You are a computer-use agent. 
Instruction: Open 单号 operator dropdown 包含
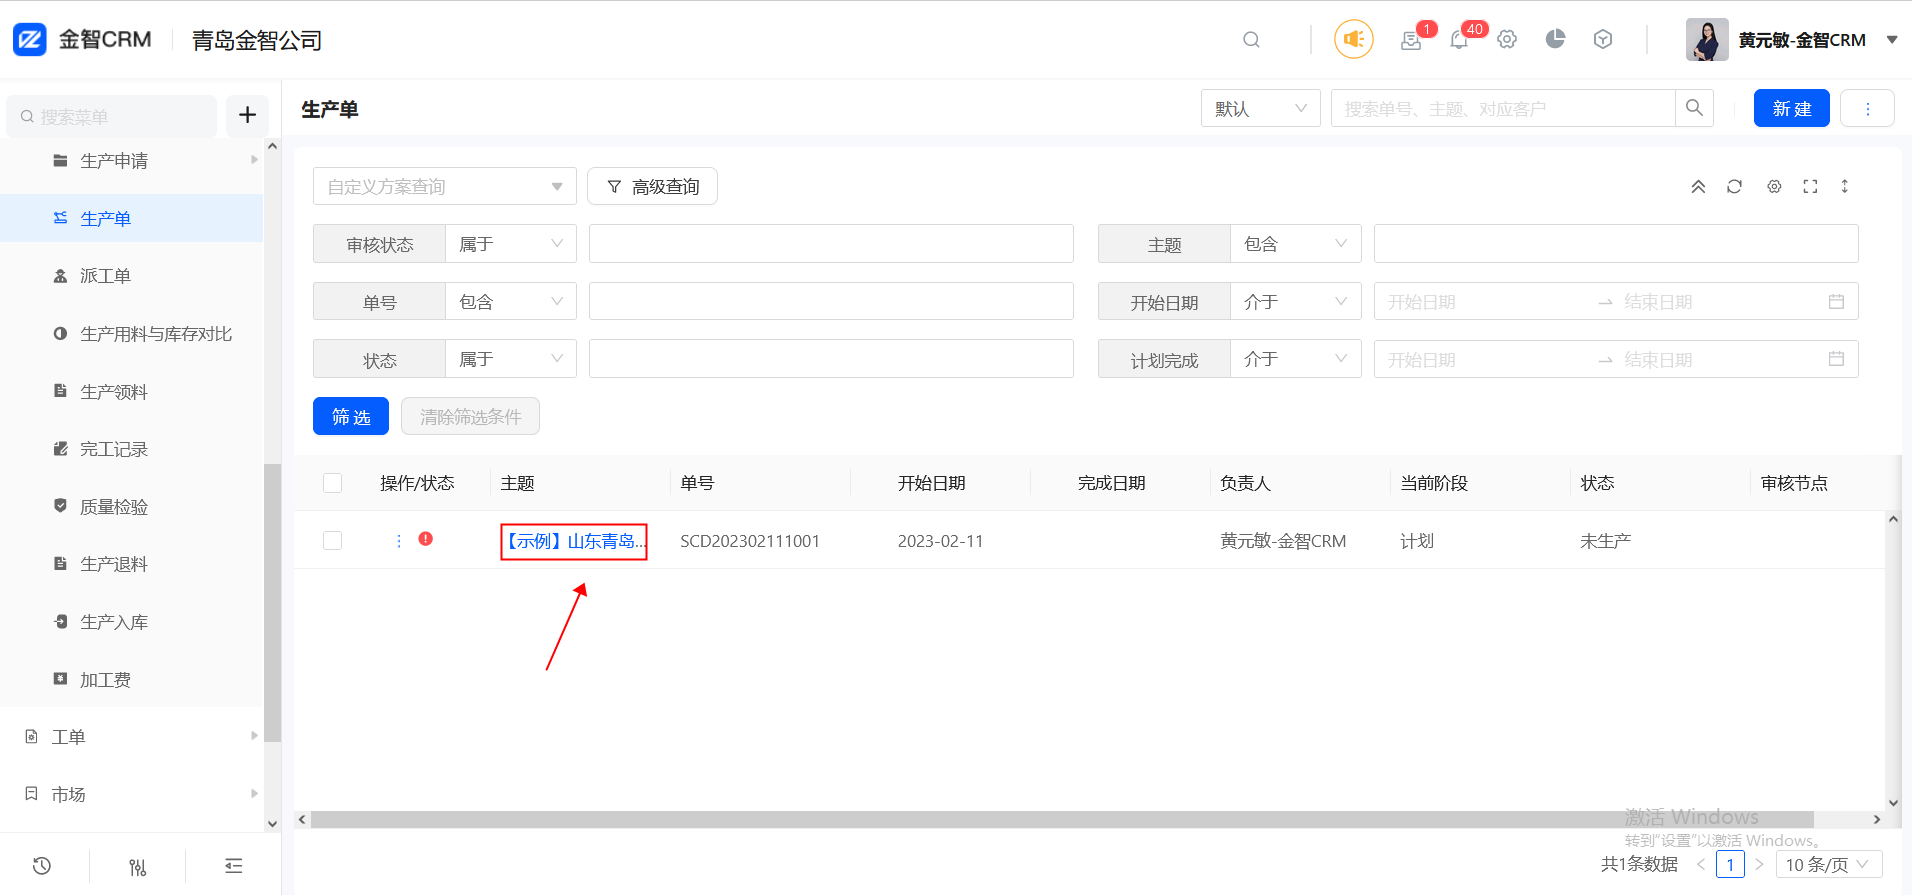pyautogui.click(x=511, y=301)
